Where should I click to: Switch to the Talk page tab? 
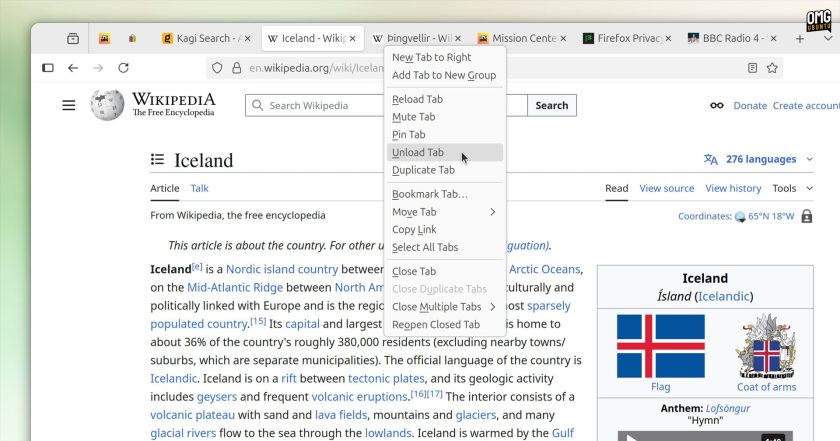pyautogui.click(x=199, y=188)
